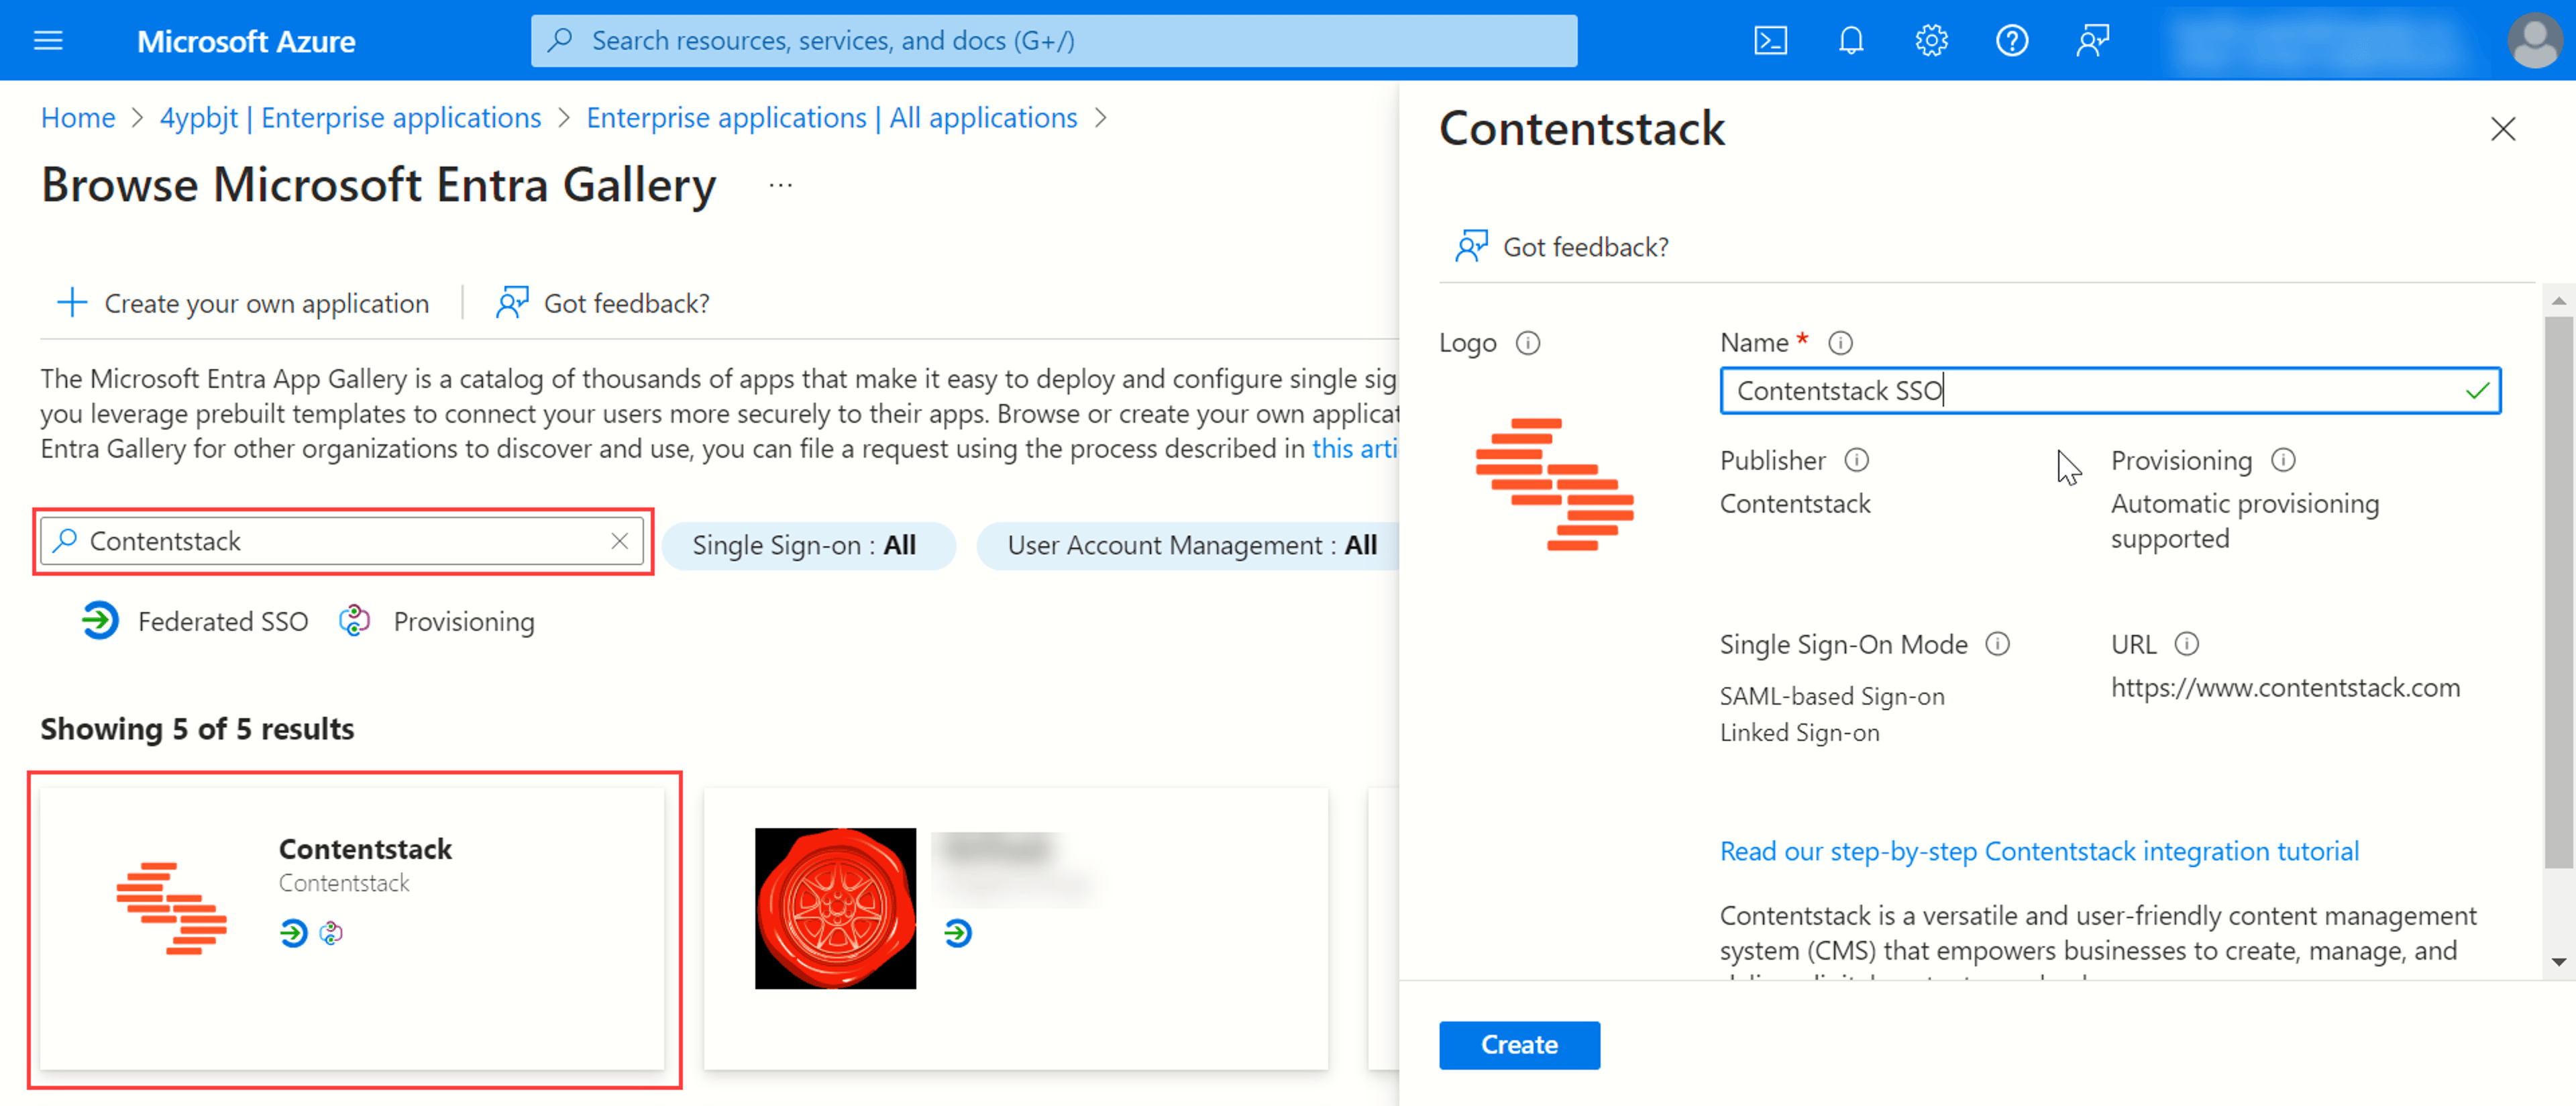2576x1106 pixels.
Task: Open the help question mark icon
Action: (2011, 40)
